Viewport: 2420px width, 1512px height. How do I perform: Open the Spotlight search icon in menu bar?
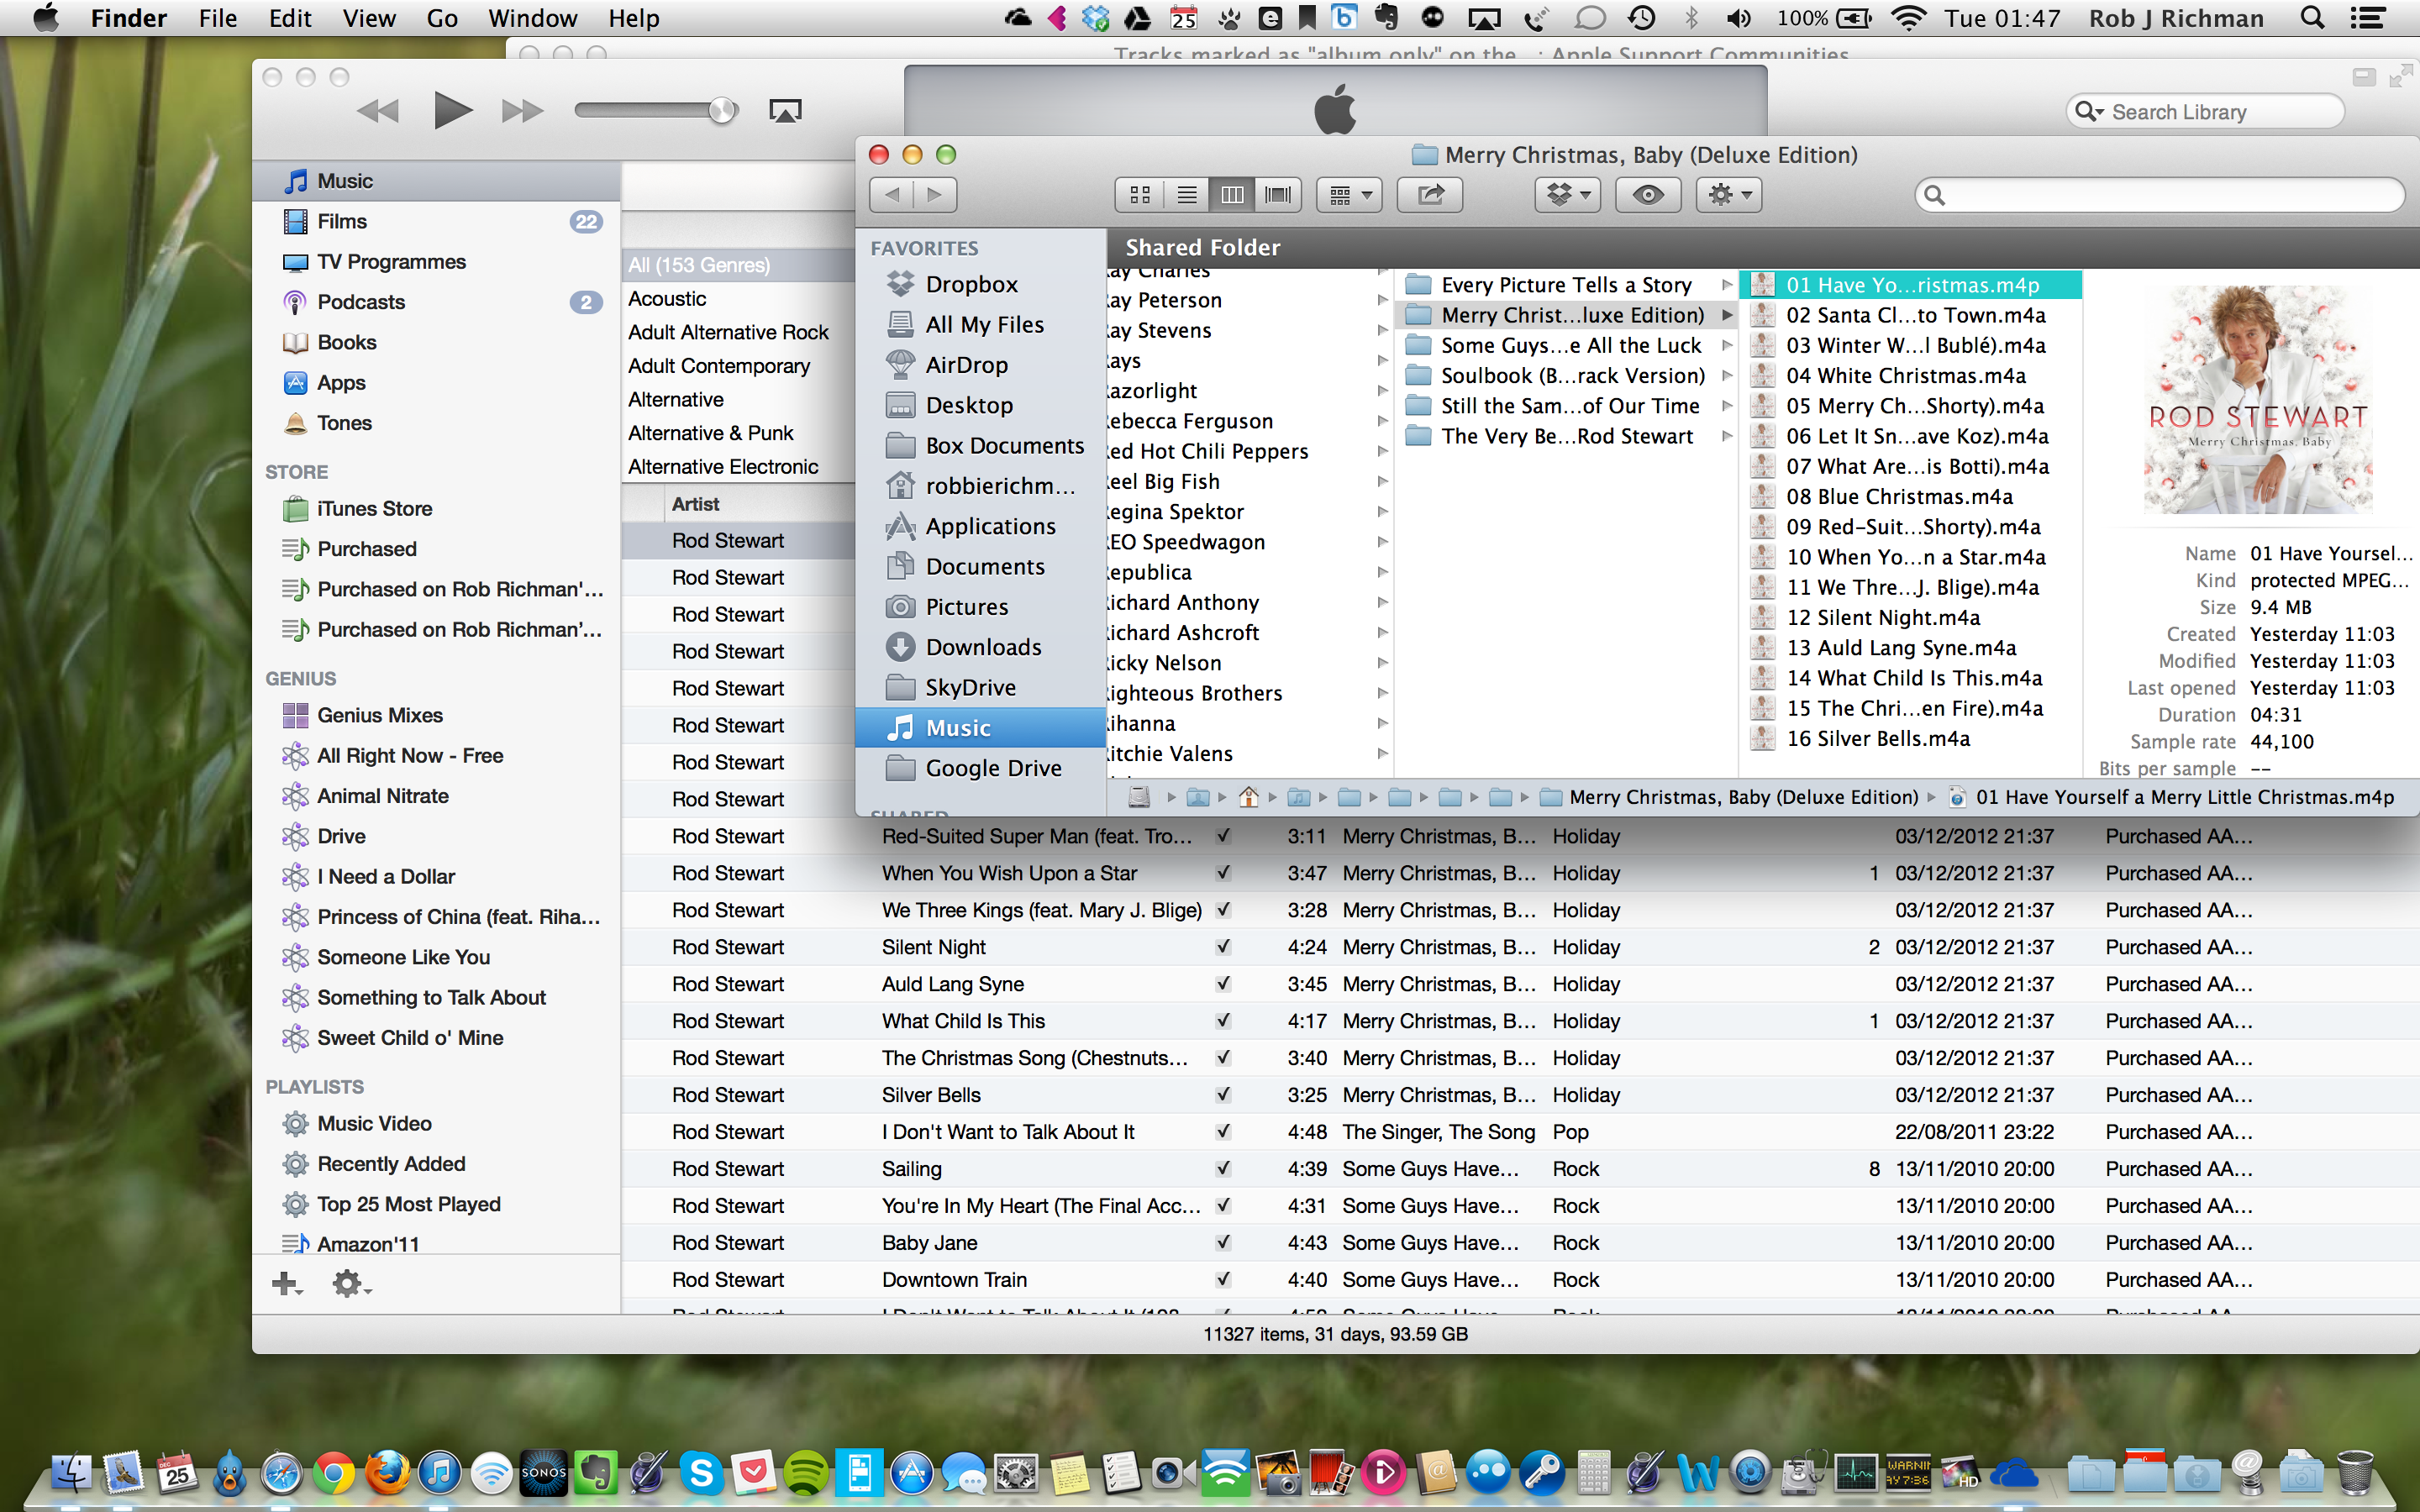[x=2312, y=18]
